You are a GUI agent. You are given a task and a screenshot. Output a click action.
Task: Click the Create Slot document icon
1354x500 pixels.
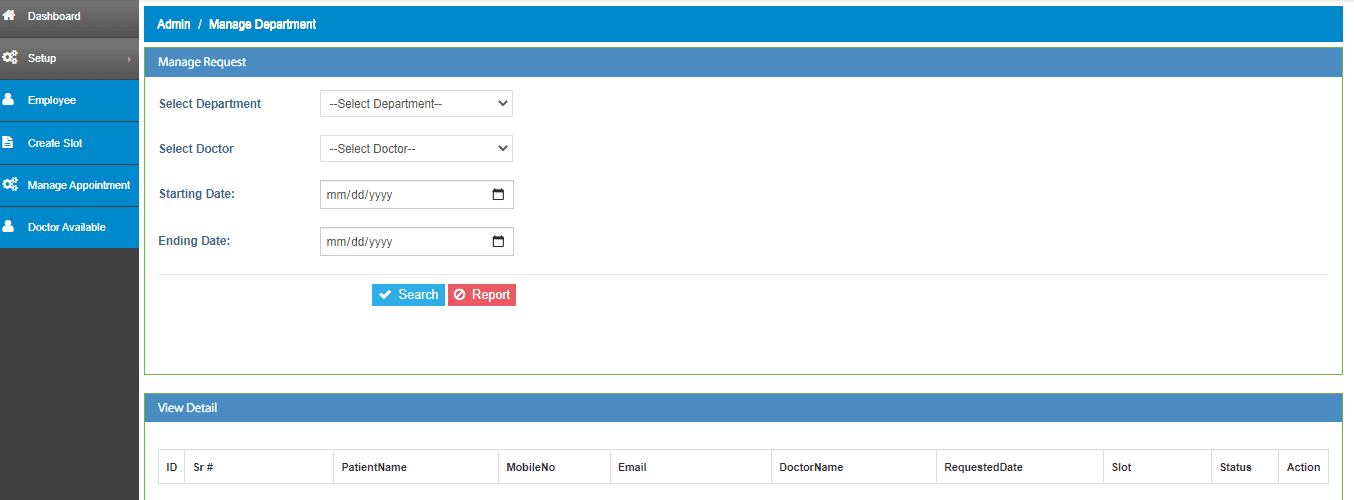[x=8, y=143]
